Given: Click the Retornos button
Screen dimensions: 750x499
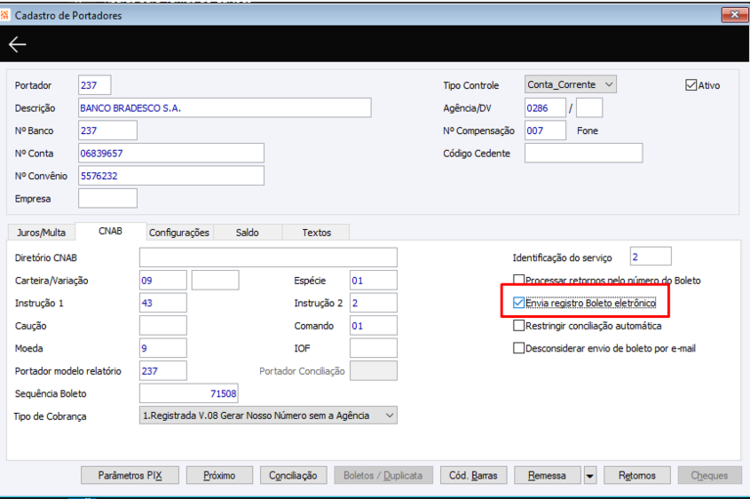Looking at the screenshot, I should (x=637, y=476).
